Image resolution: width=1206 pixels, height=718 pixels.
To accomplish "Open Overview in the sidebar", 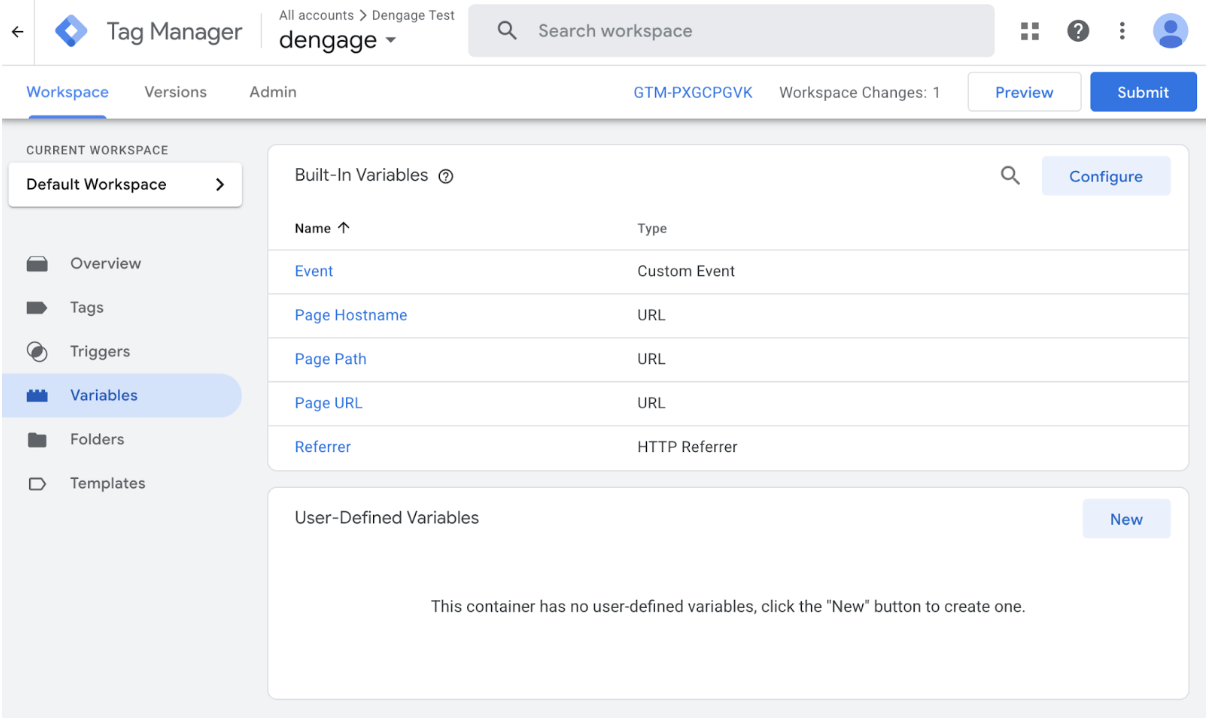I will coord(121,264).
